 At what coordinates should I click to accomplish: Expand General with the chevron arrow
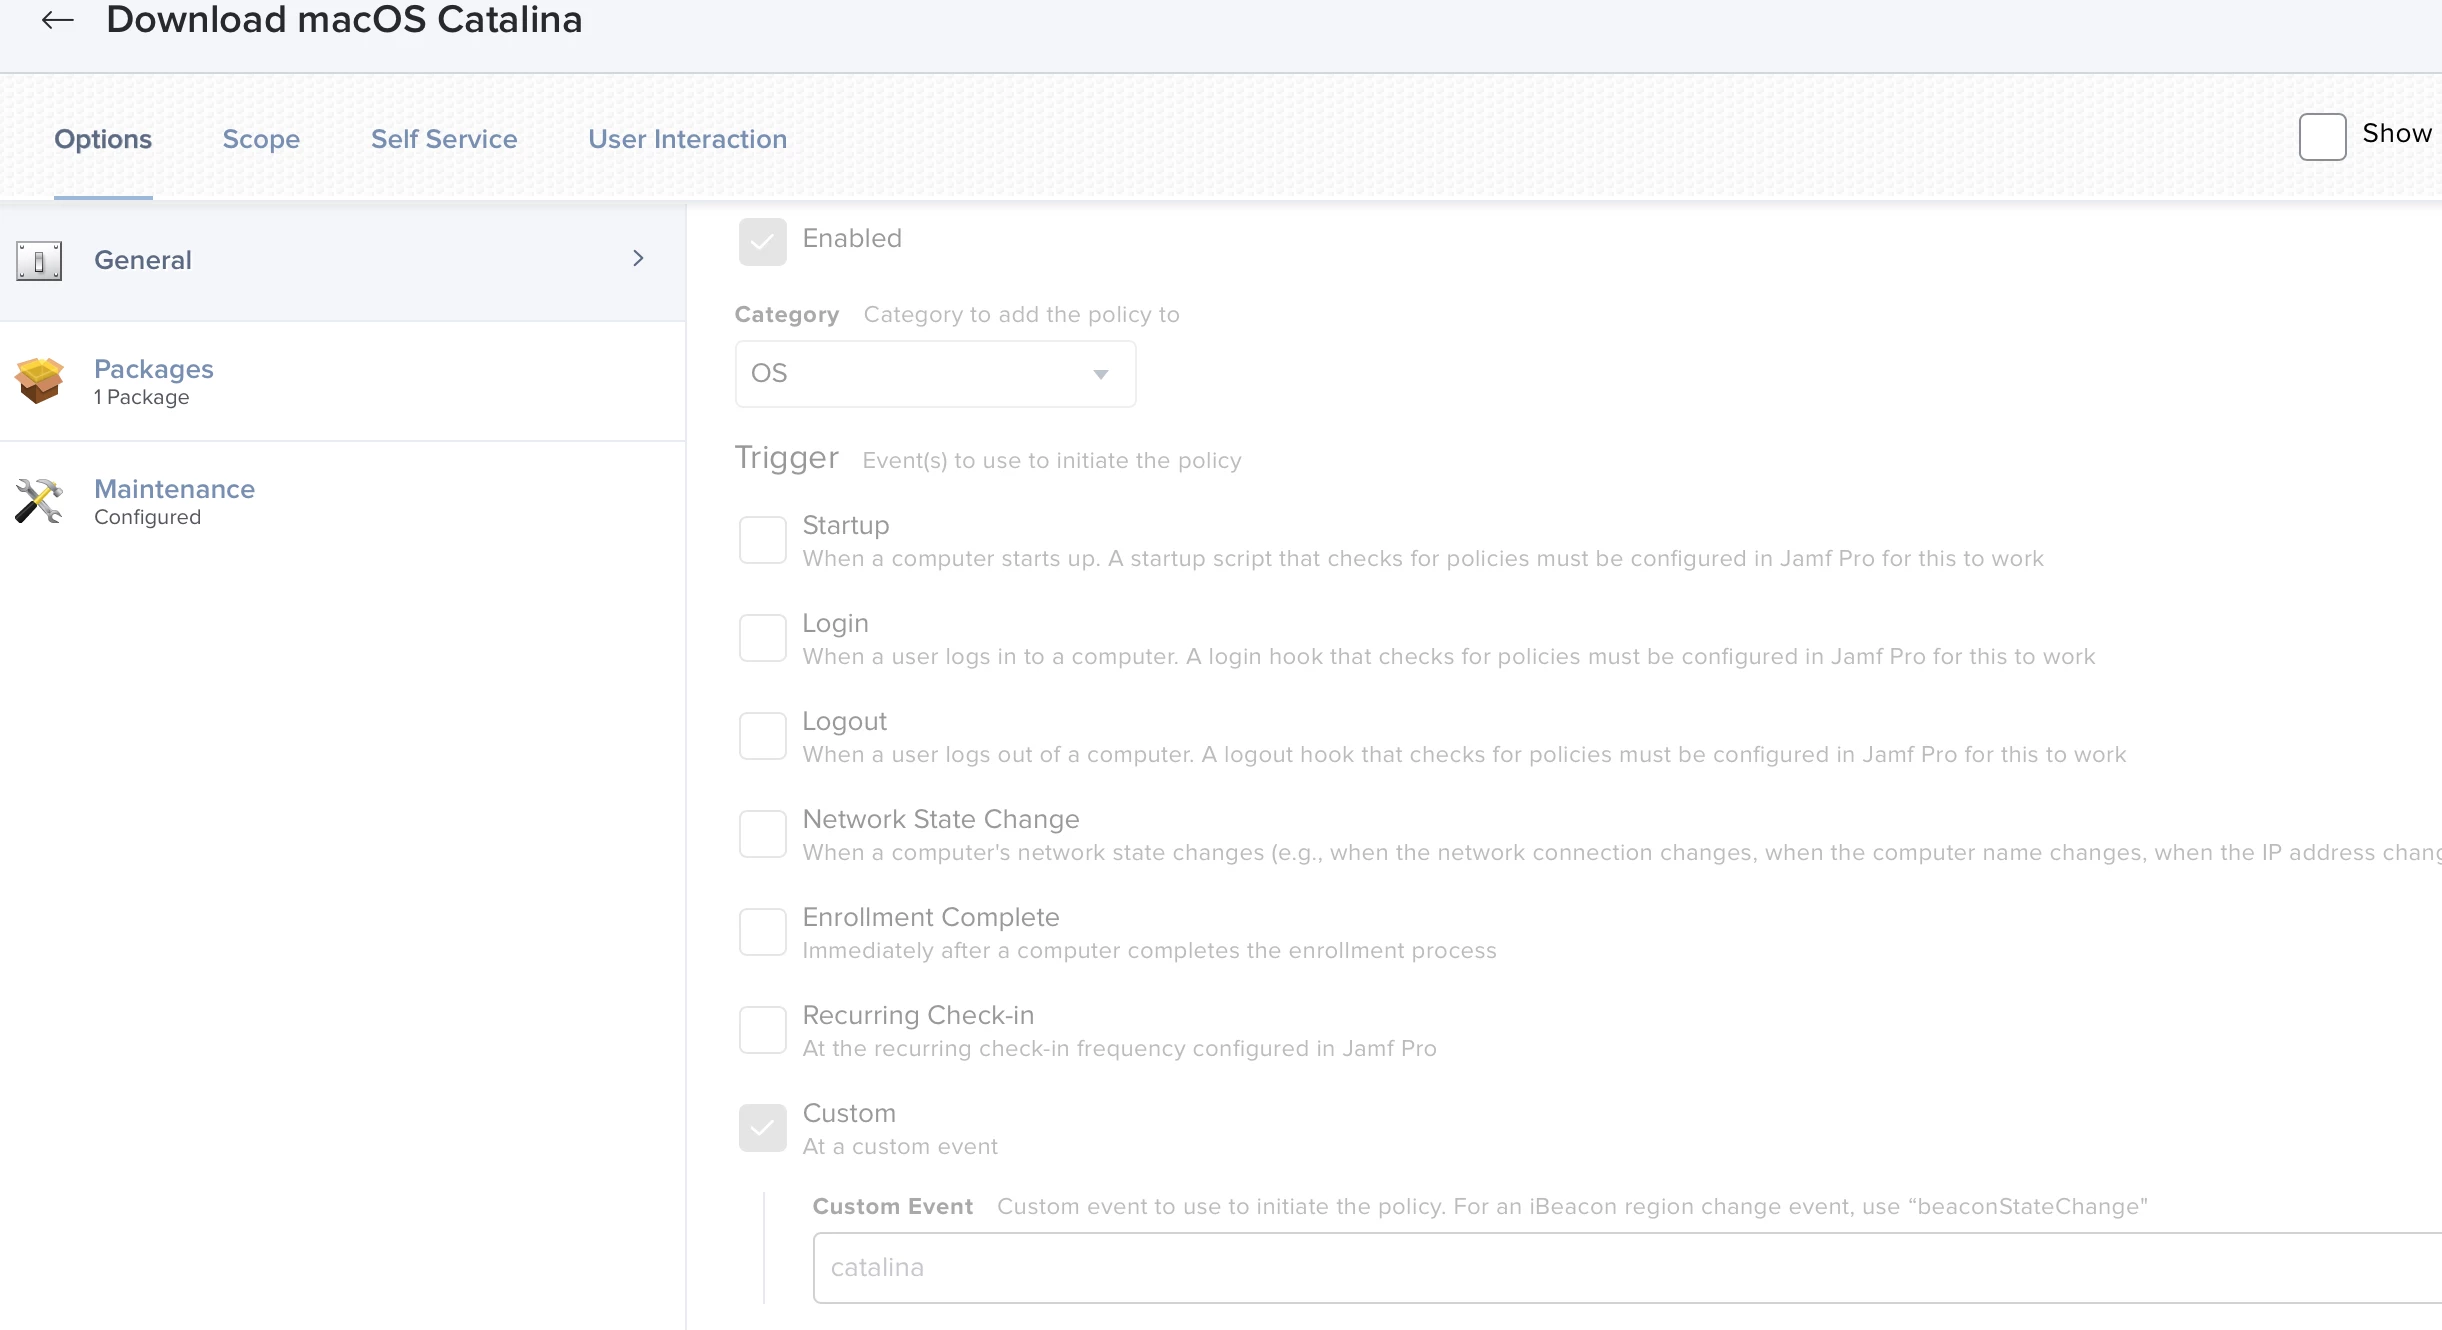tap(638, 259)
